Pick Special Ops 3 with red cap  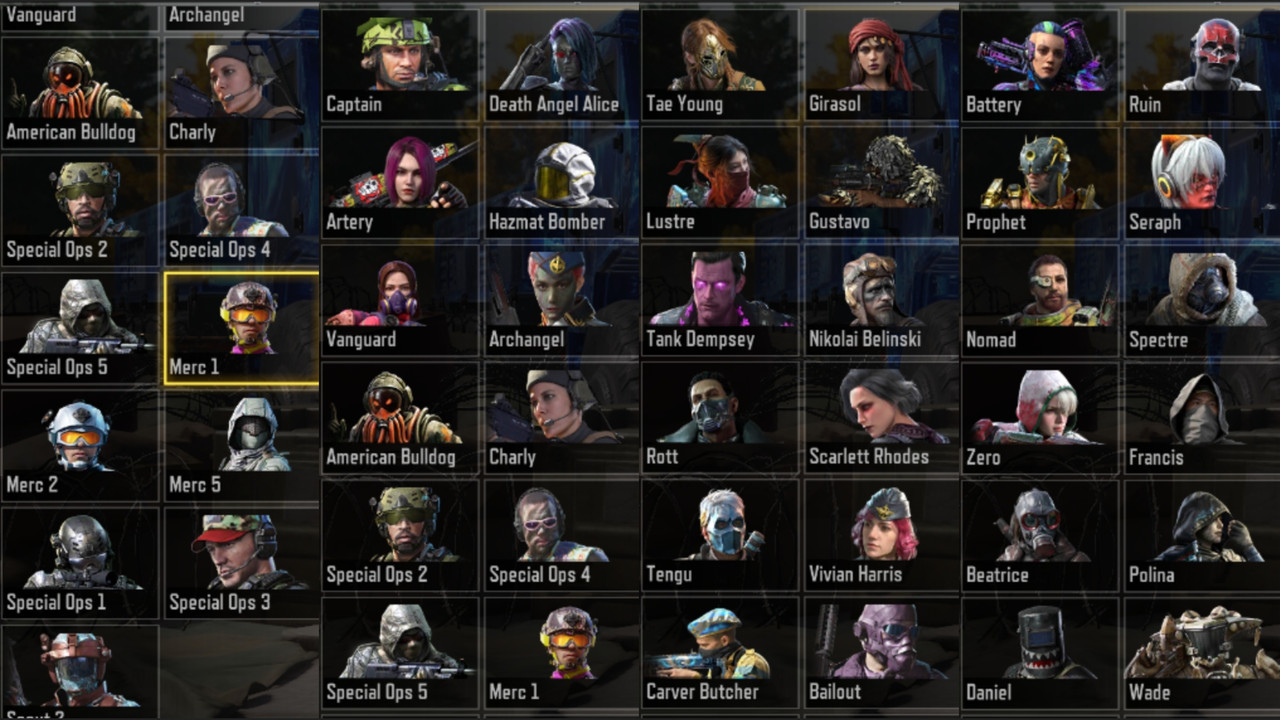[242, 563]
